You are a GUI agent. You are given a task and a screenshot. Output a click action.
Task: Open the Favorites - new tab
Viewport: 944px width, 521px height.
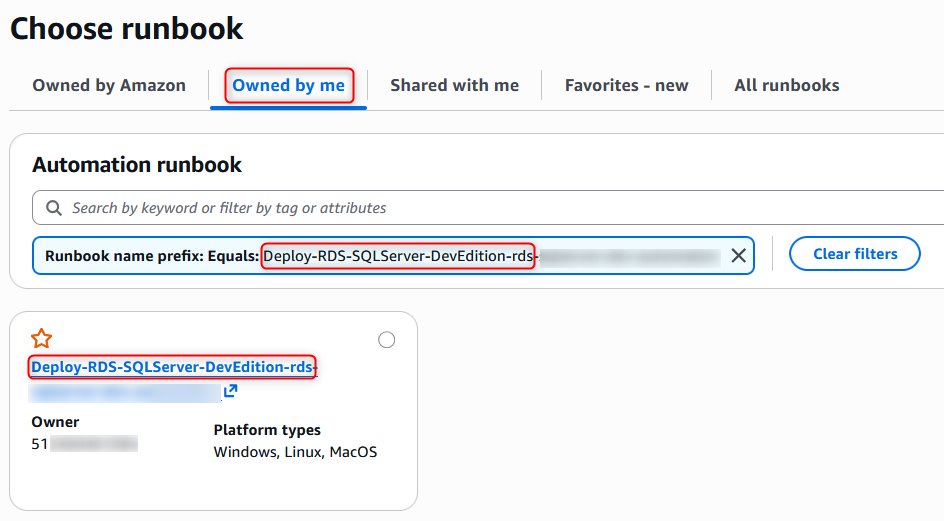627,86
